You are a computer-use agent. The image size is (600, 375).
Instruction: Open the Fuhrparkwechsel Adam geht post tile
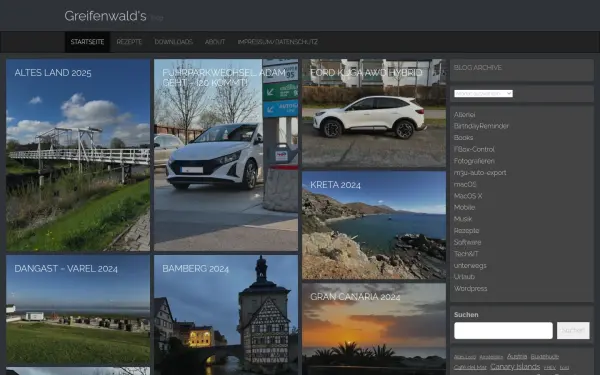[x=226, y=155]
